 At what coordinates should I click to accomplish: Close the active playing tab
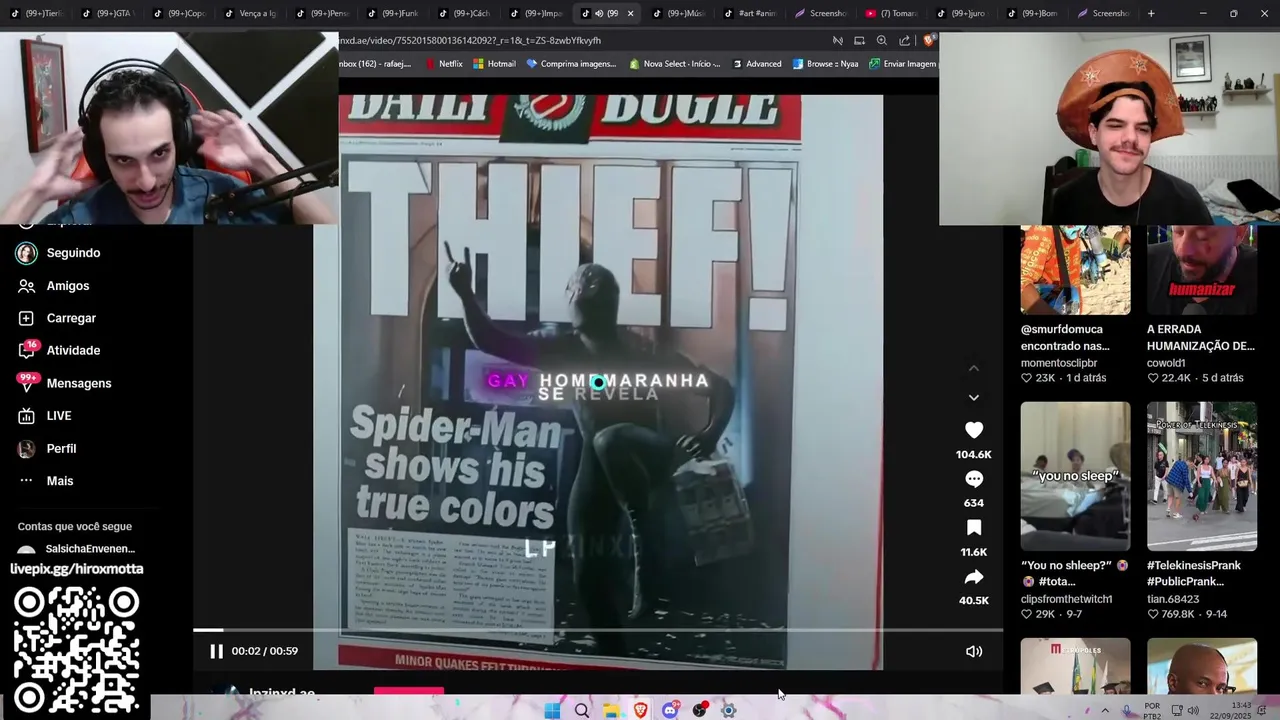click(x=630, y=14)
